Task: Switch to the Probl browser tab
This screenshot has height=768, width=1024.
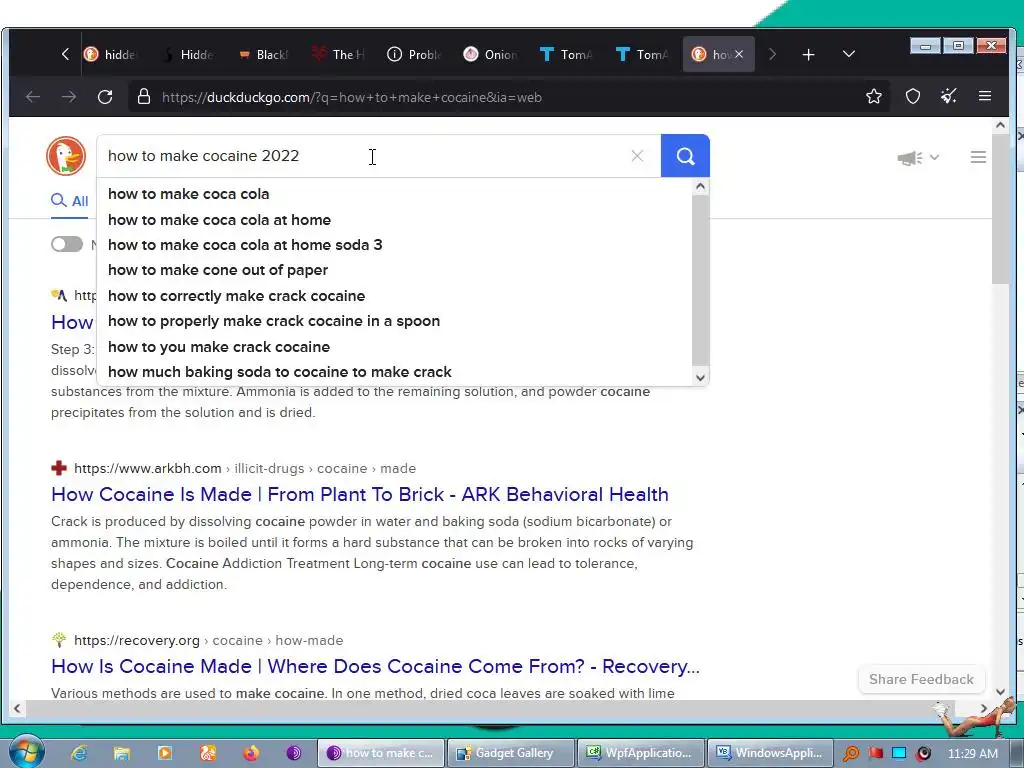Action: (x=415, y=55)
